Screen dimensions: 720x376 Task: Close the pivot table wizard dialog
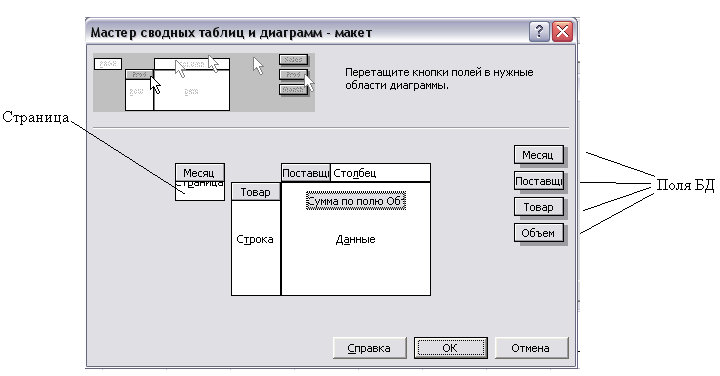click(562, 32)
